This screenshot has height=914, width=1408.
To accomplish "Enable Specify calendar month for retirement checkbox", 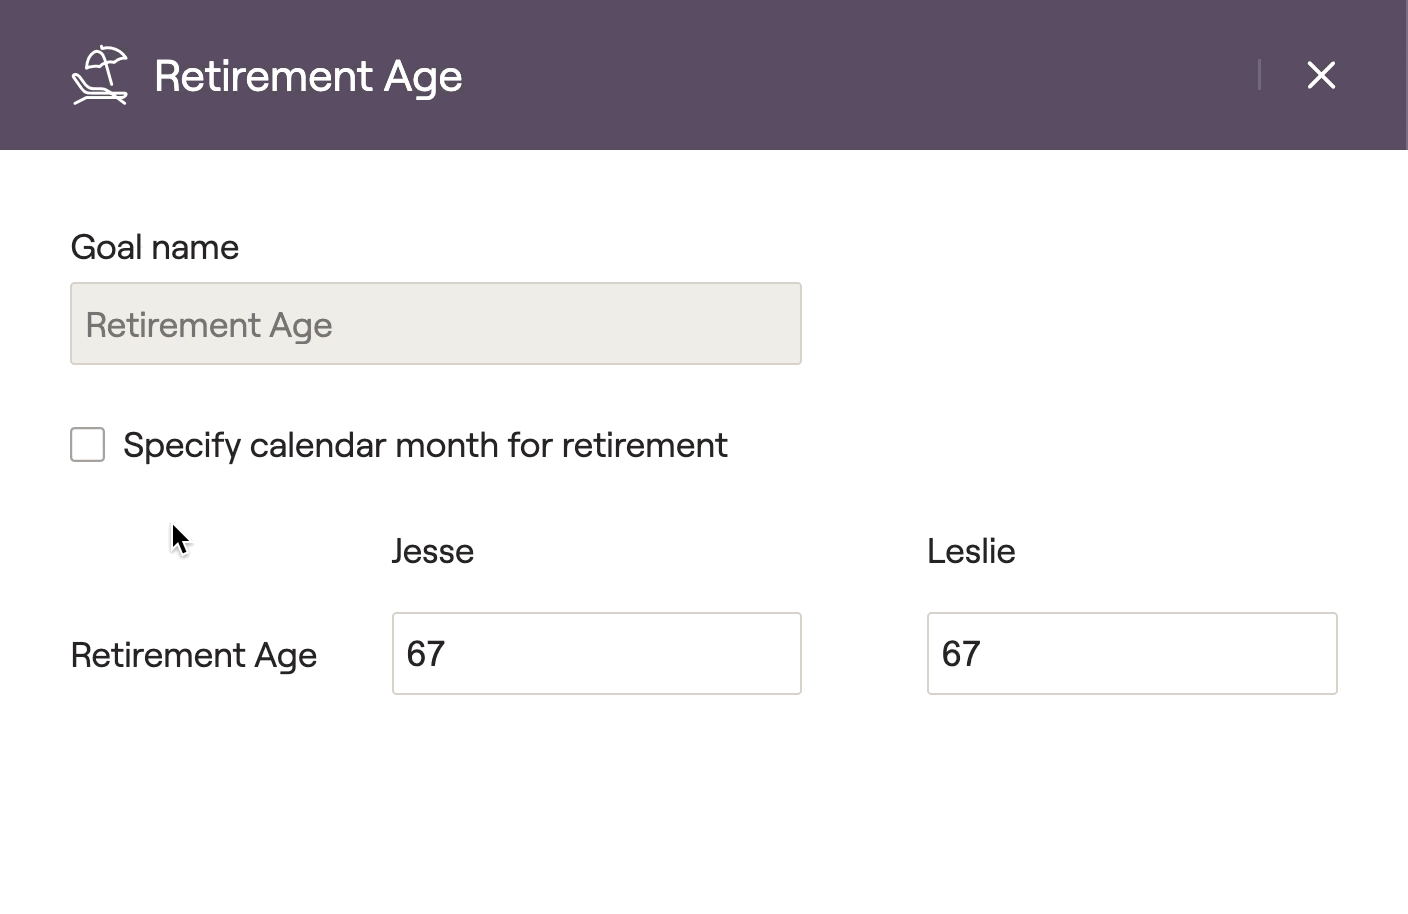I will point(88,445).
